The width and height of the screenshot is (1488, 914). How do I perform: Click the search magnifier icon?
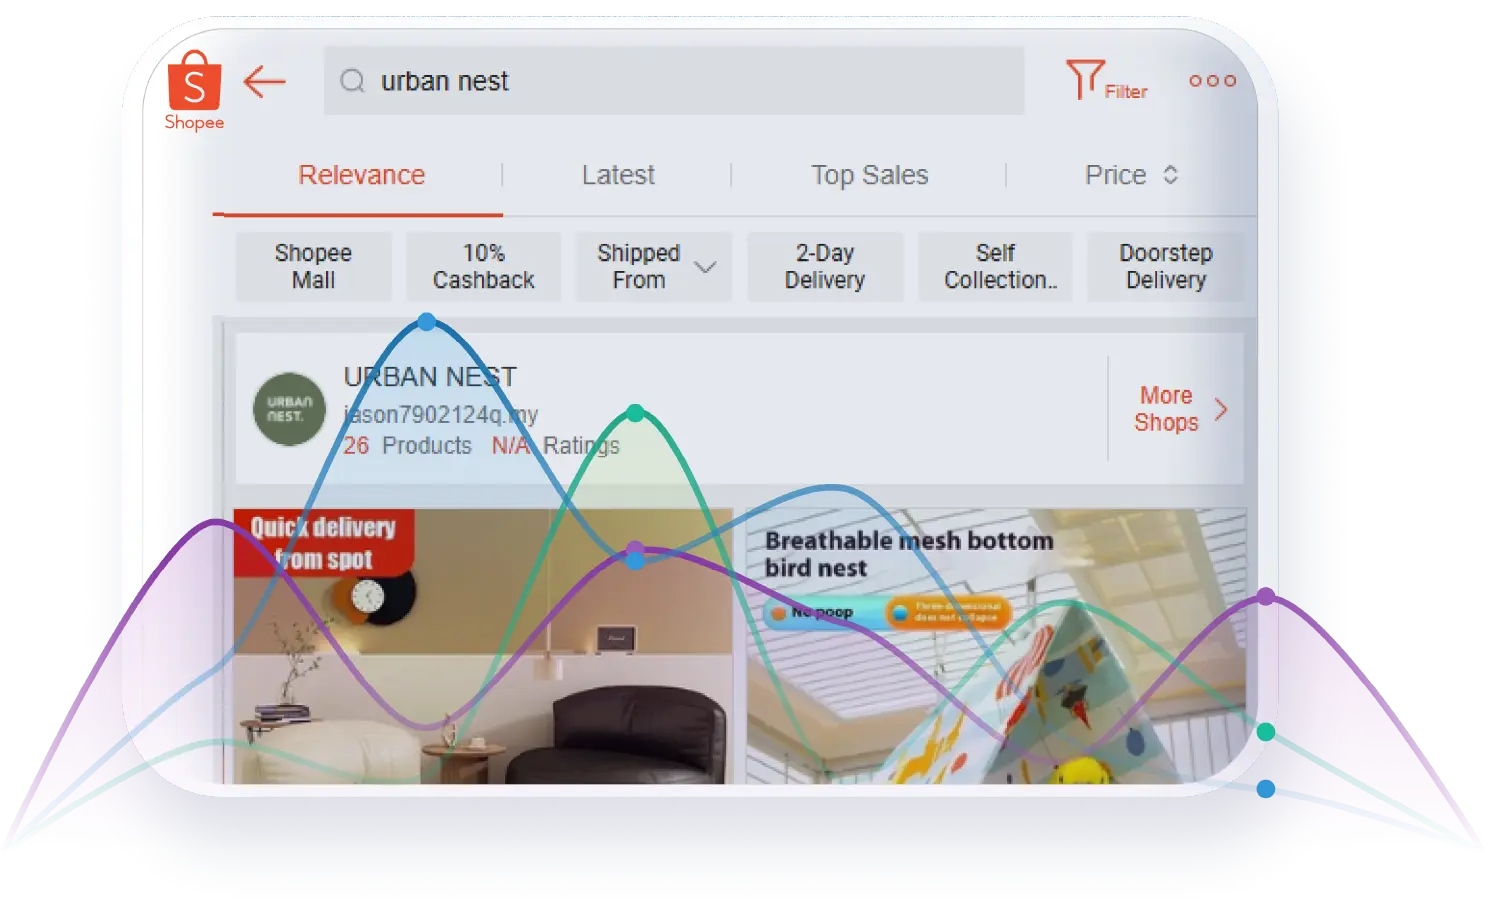click(352, 81)
